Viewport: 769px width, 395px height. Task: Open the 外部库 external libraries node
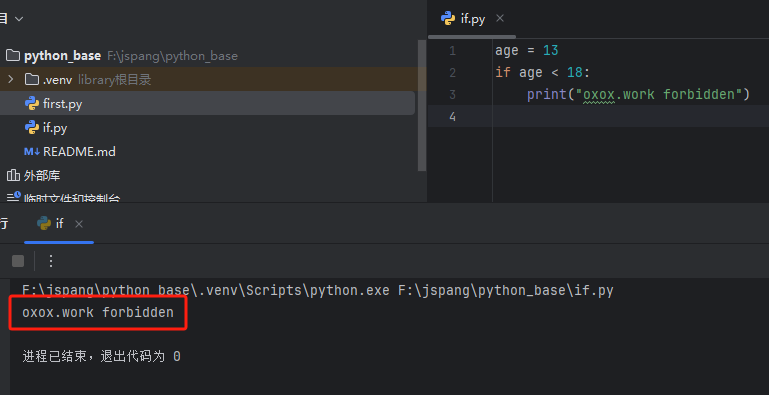42,175
